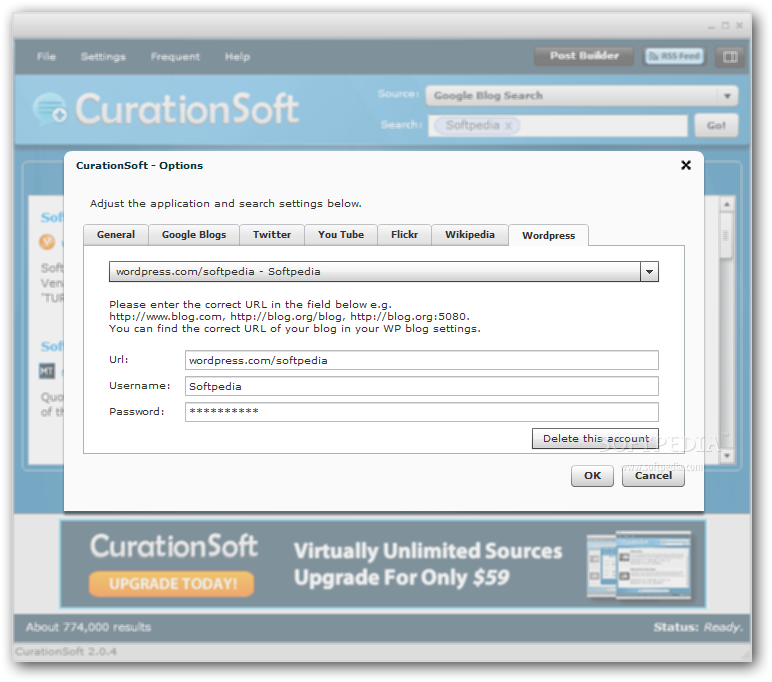The height and width of the screenshot is (682, 772).
Task: Switch to the General tab
Action: (116, 234)
